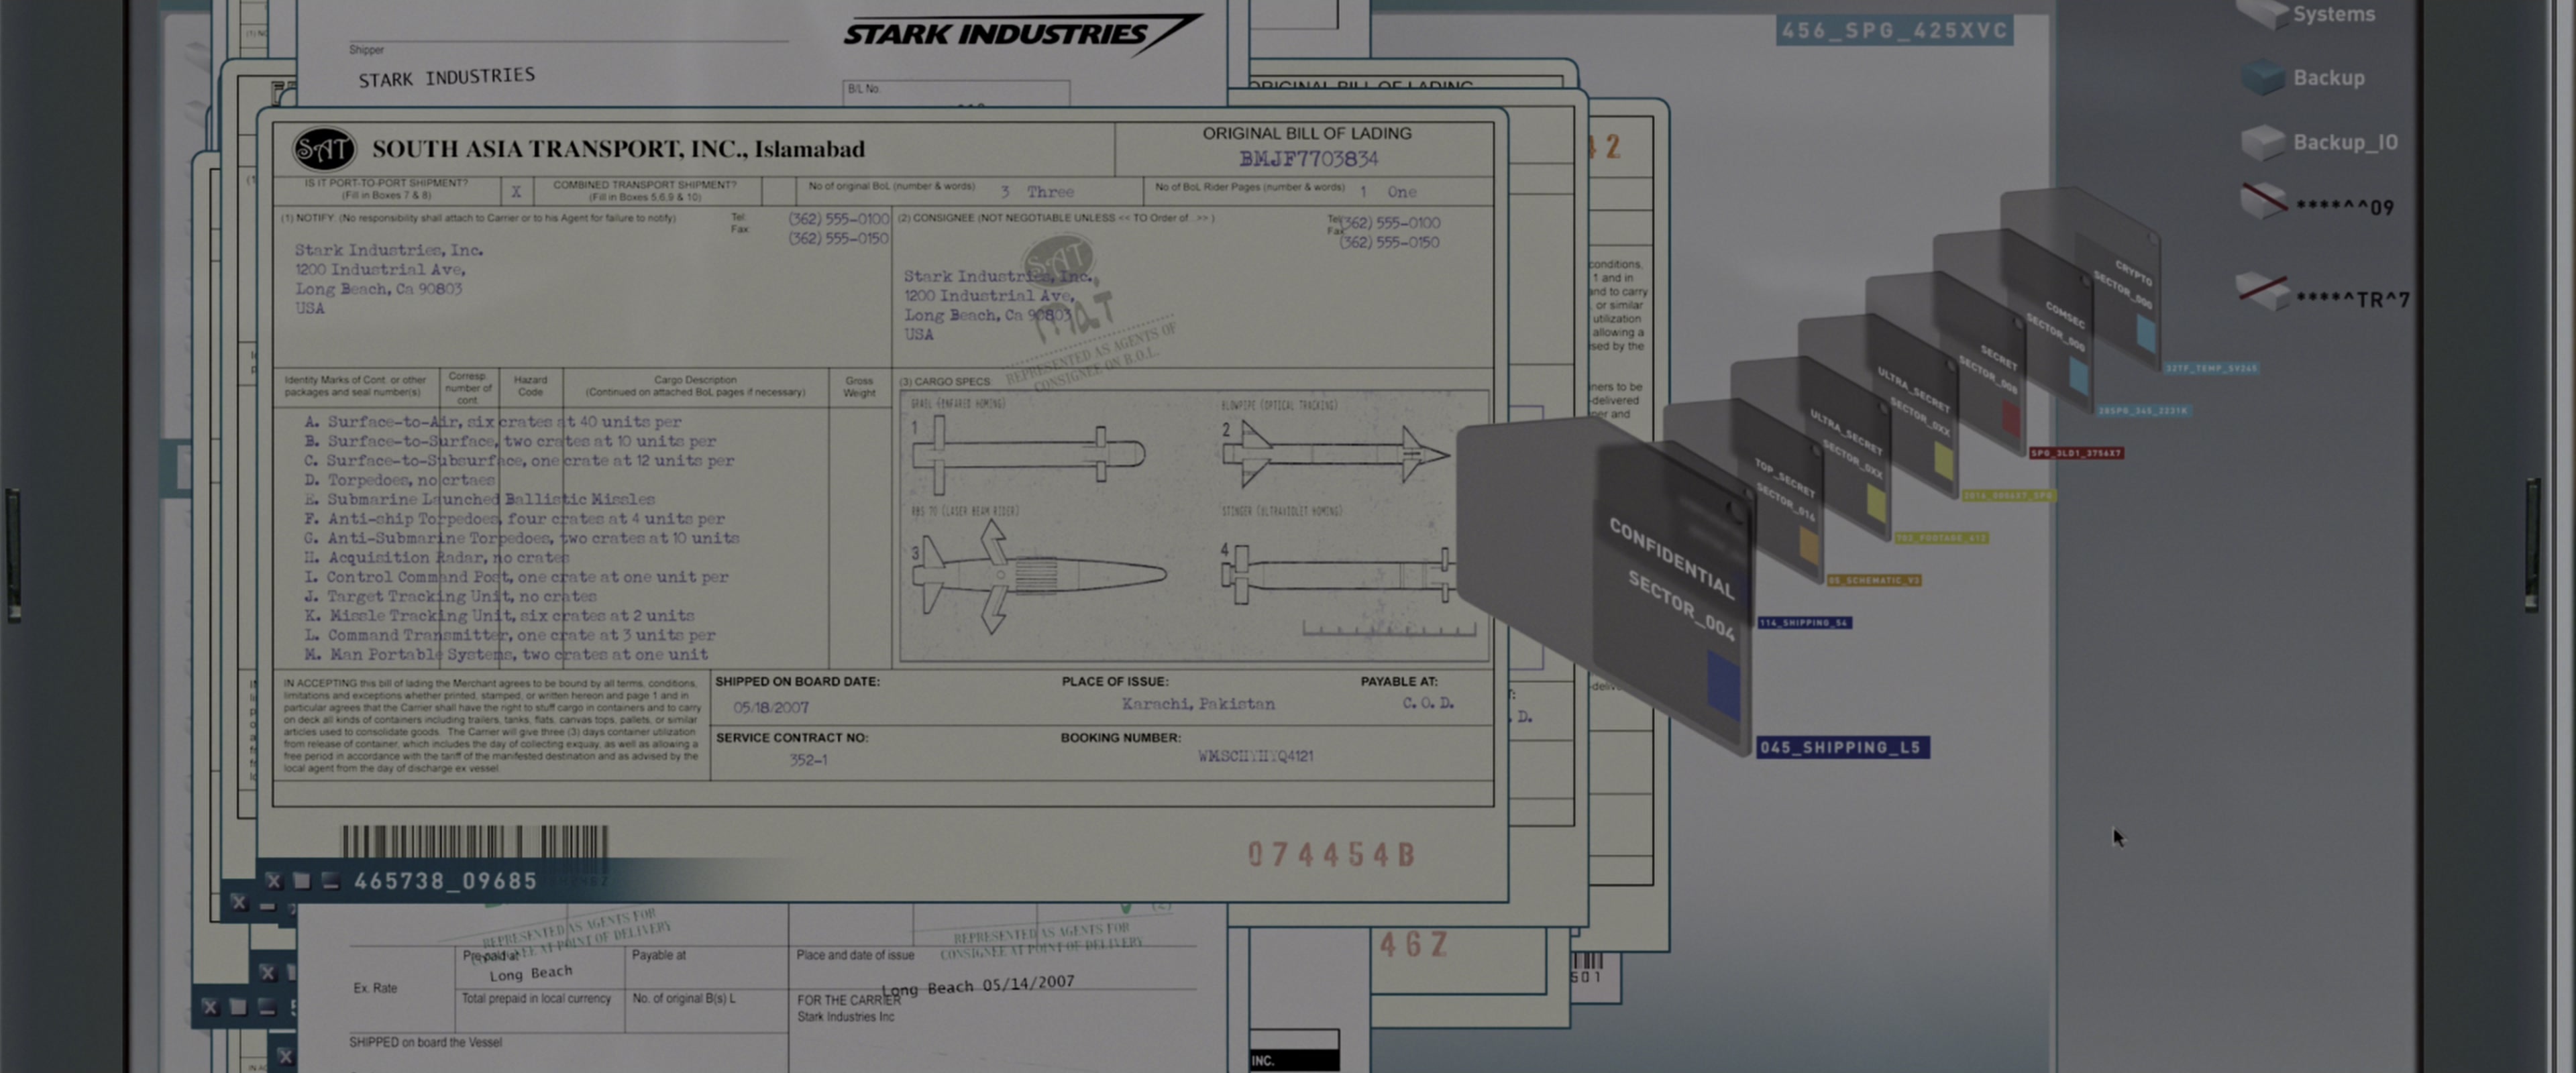Click the red swatch on Secret Sector_008 card
The image size is (2576, 1073).
click(x=2012, y=419)
